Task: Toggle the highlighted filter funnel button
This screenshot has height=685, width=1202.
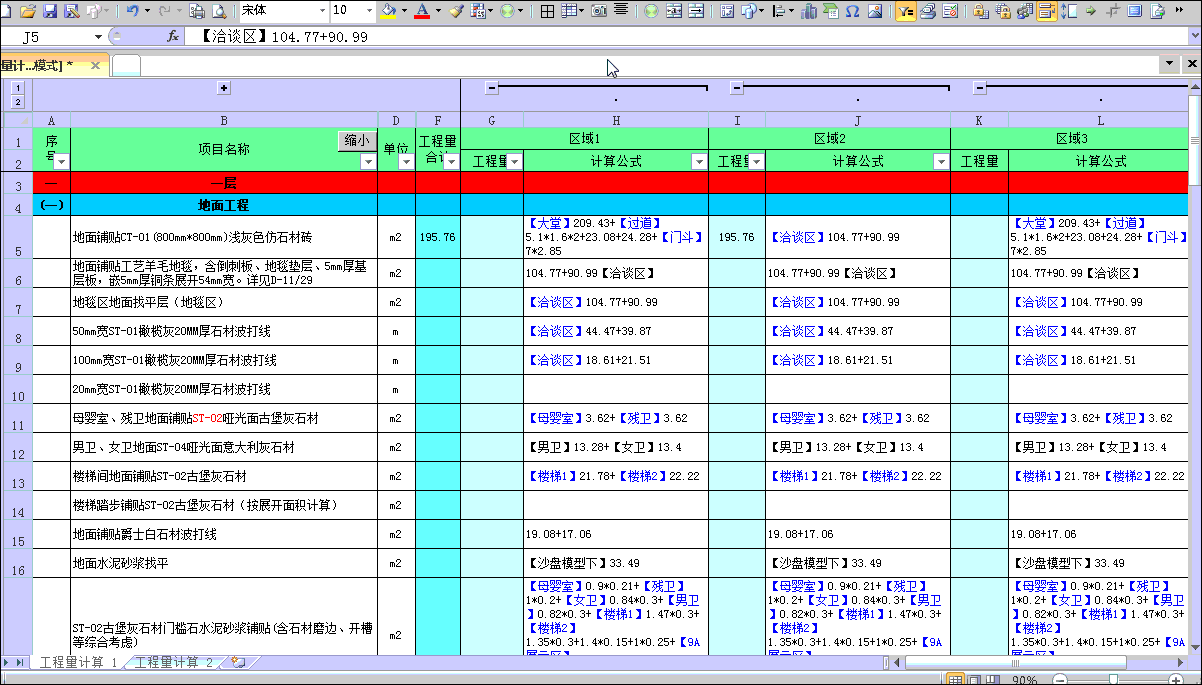Action: pyautogui.click(x=905, y=11)
